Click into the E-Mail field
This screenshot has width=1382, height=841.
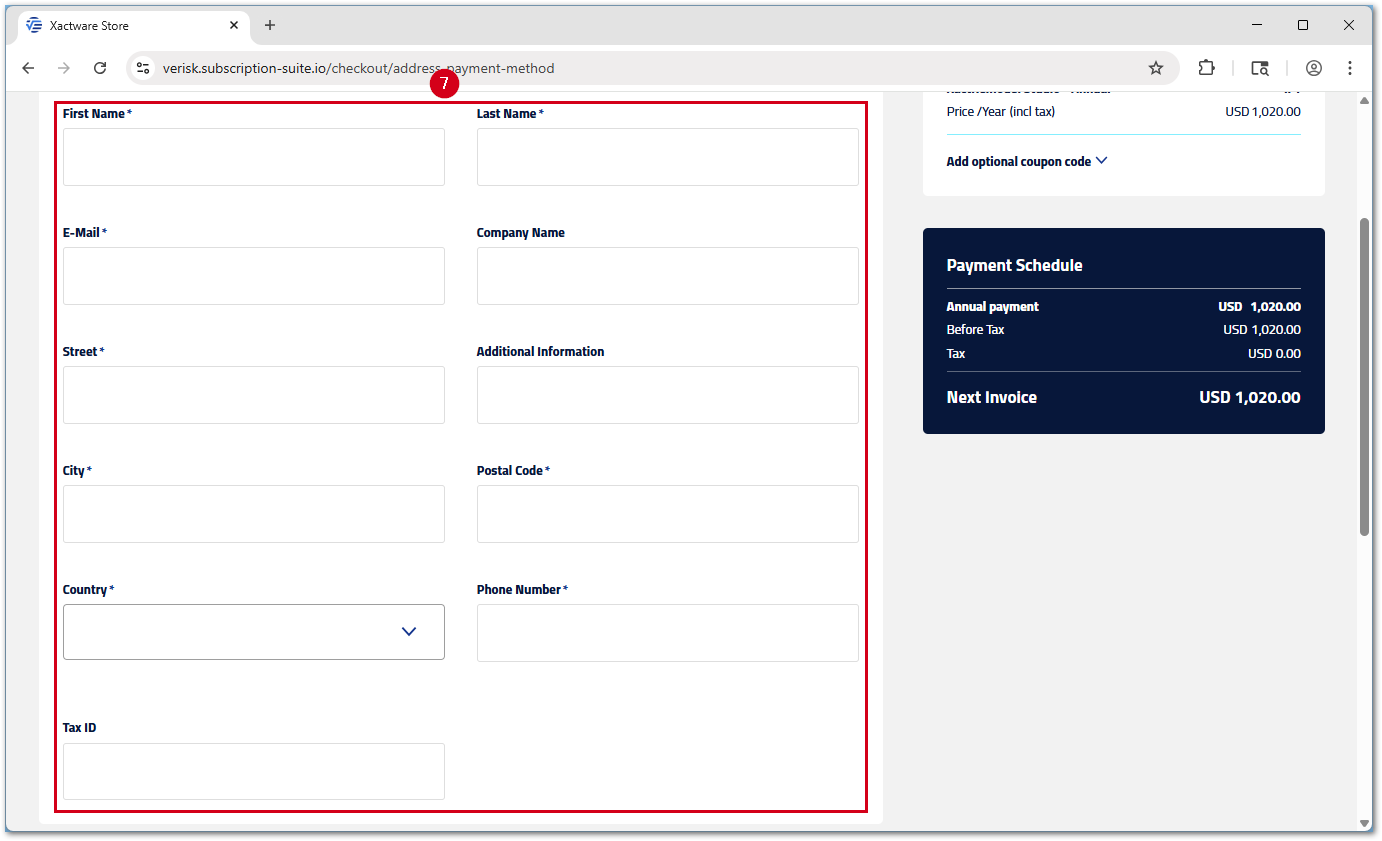click(254, 276)
